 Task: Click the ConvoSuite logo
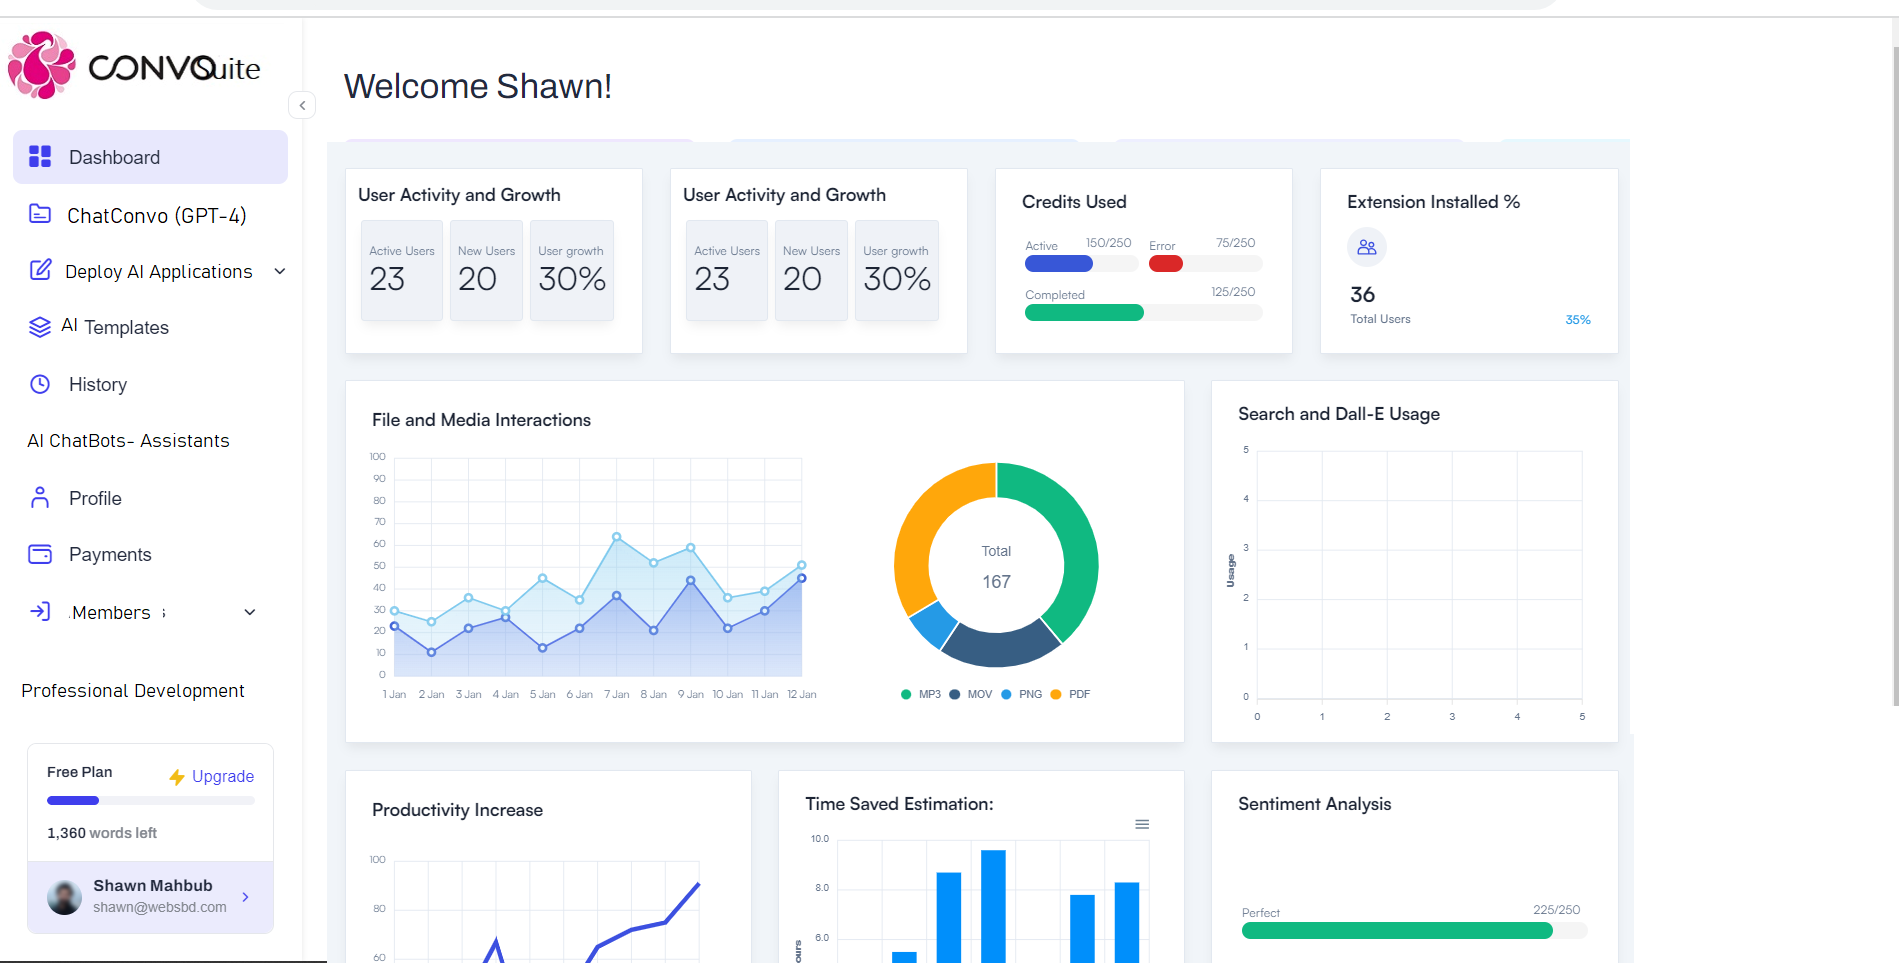(x=134, y=66)
